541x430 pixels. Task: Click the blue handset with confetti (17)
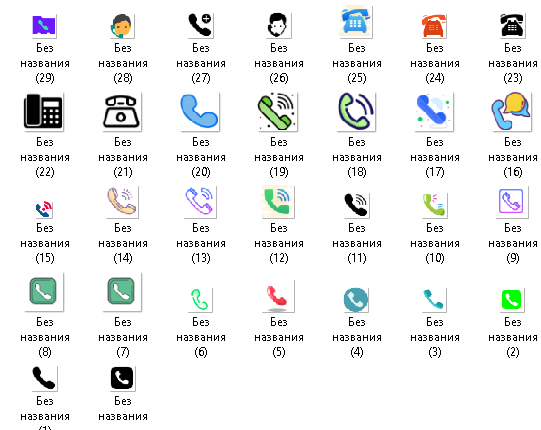(434, 111)
